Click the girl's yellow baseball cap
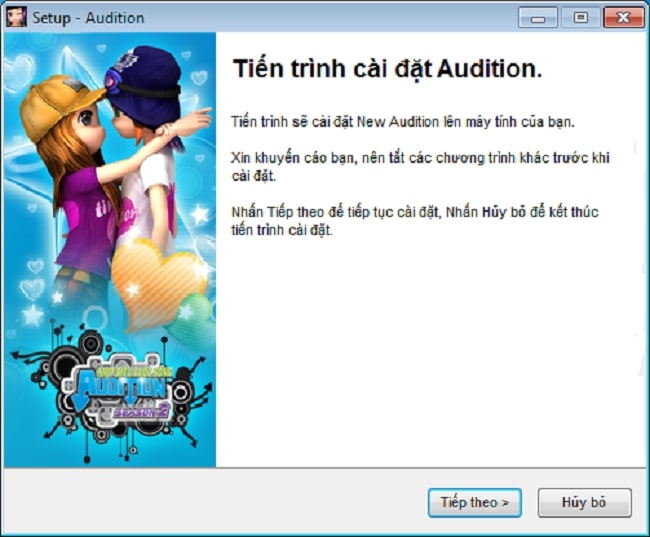This screenshot has width=650, height=537. coord(58,104)
